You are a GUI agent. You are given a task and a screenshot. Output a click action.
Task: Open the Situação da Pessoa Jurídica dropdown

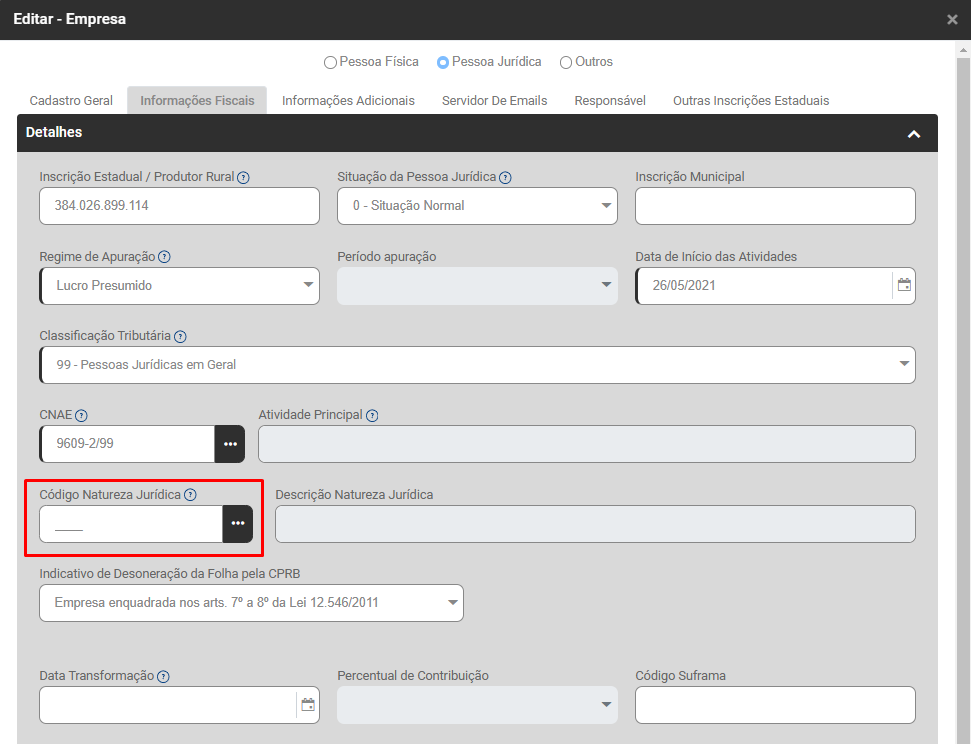coord(477,206)
